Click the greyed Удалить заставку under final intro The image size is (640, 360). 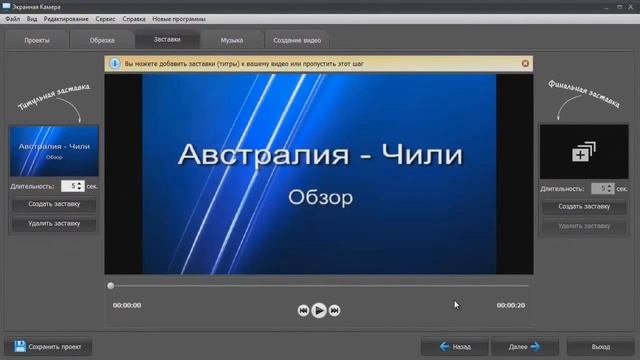click(584, 226)
